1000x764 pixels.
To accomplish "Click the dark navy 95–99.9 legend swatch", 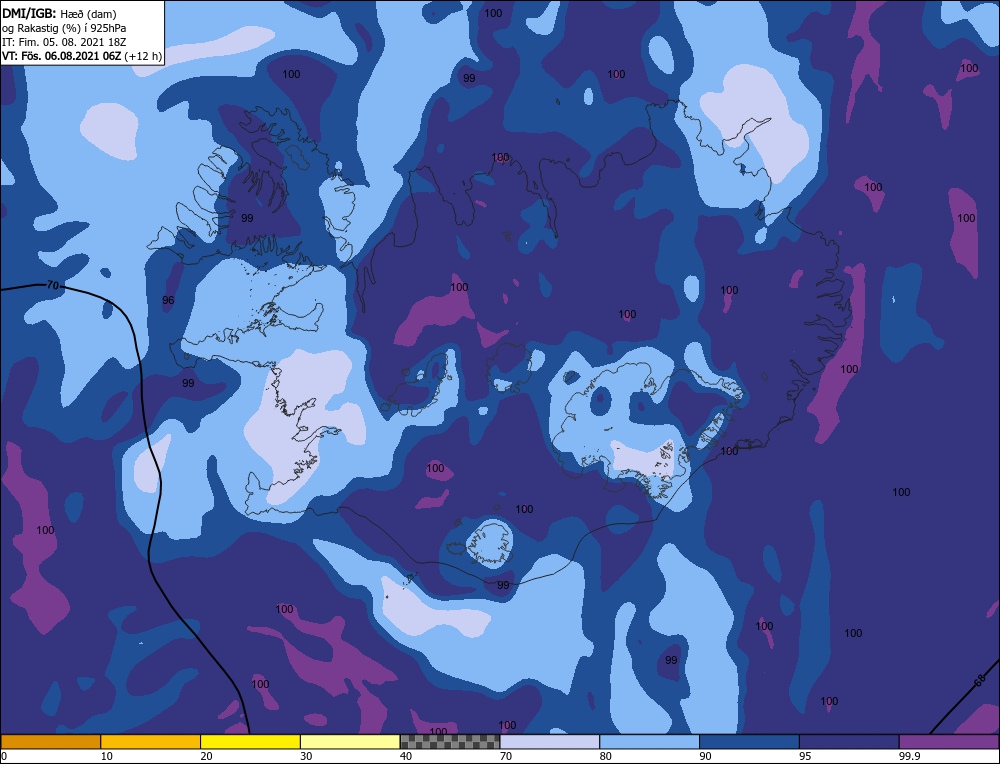I will coord(849,741).
